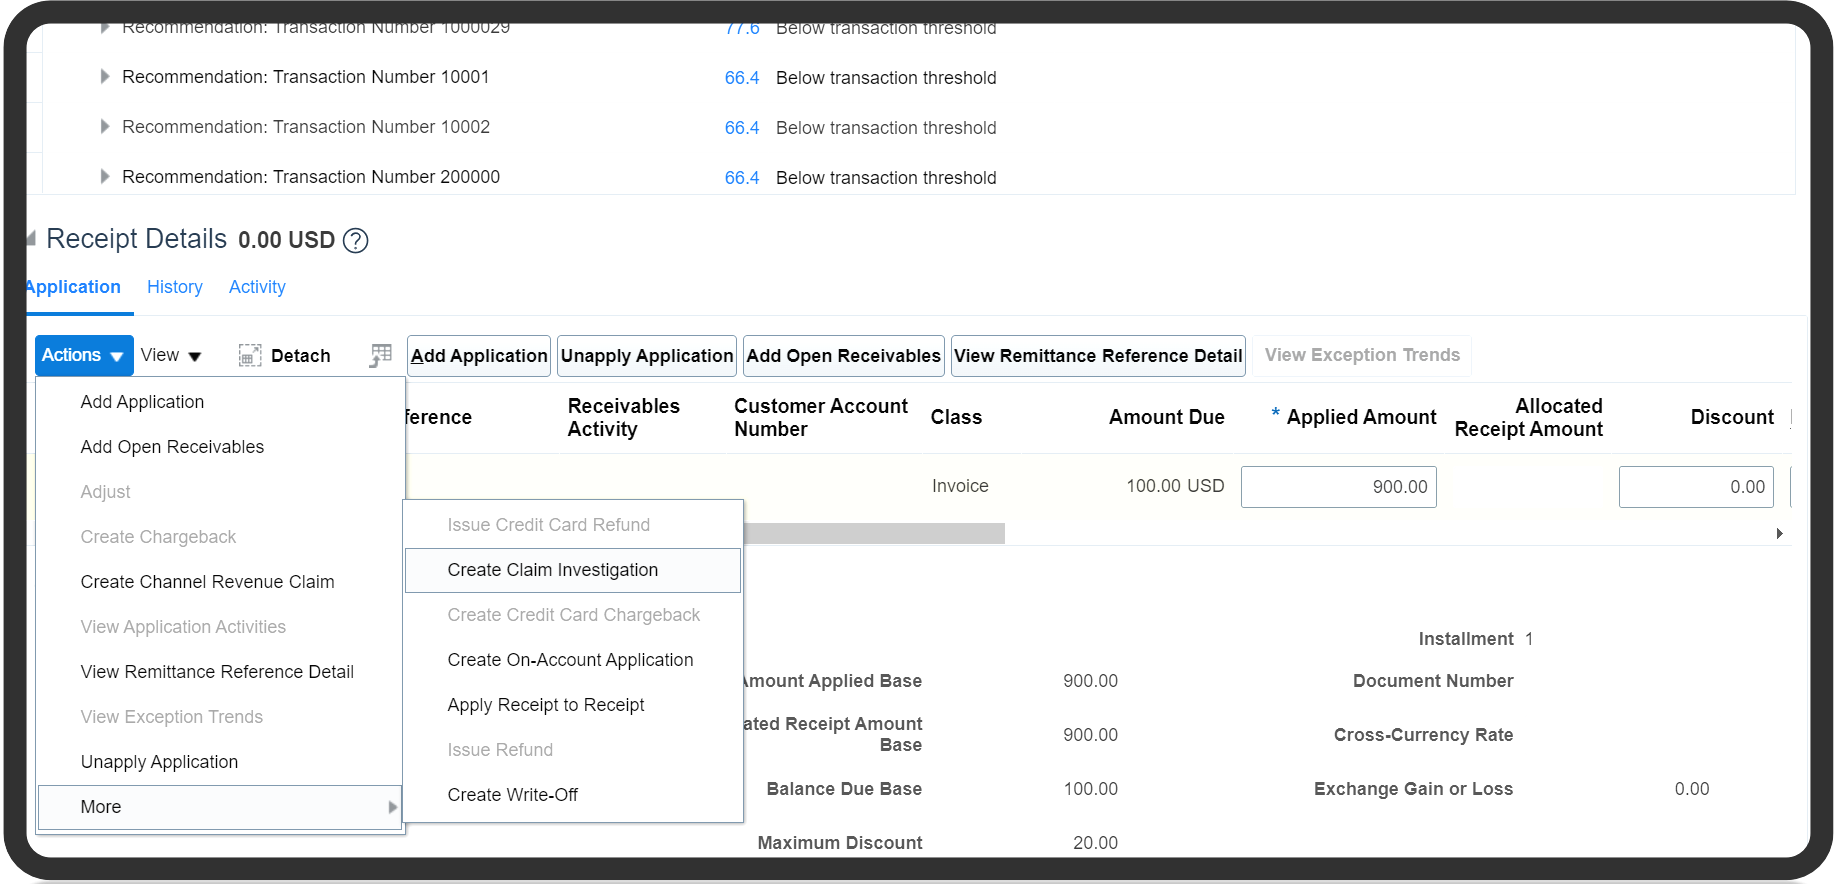Choose Create Channel Revenue Claim
The width and height of the screenshot is (1837, 884).
point(207,582)
